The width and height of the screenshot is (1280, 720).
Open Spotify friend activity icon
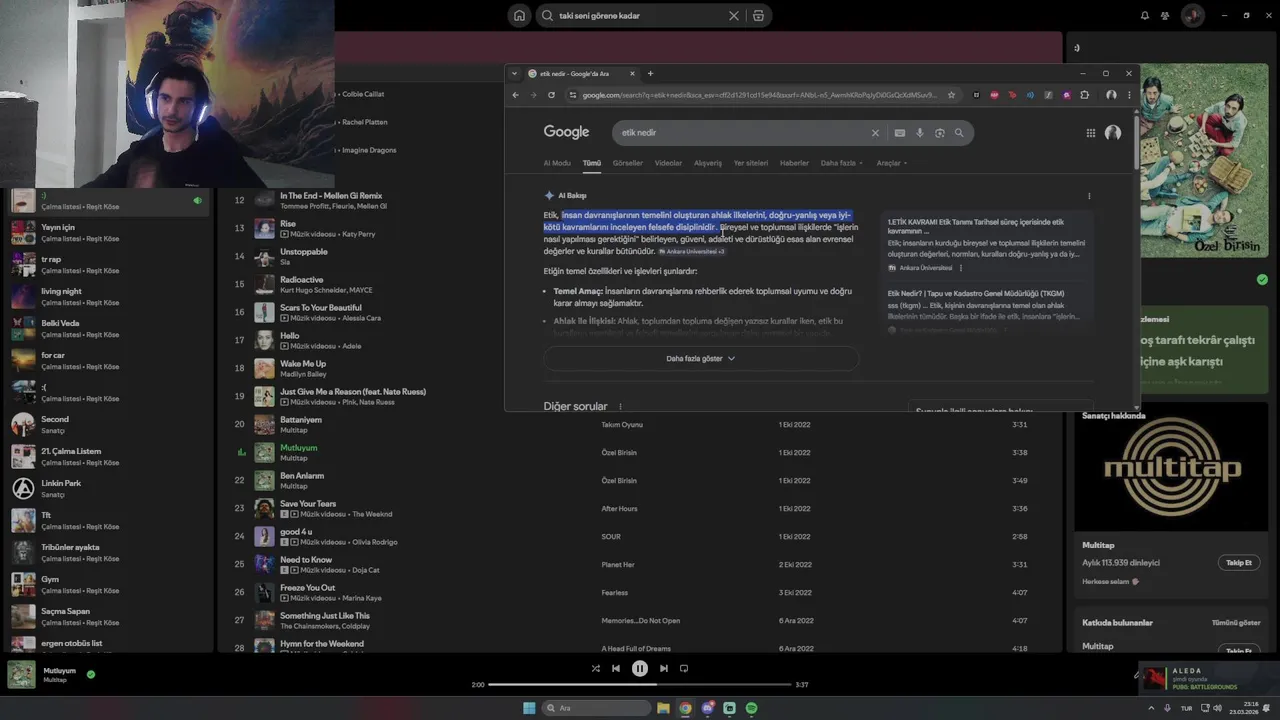pos(1165,16)
